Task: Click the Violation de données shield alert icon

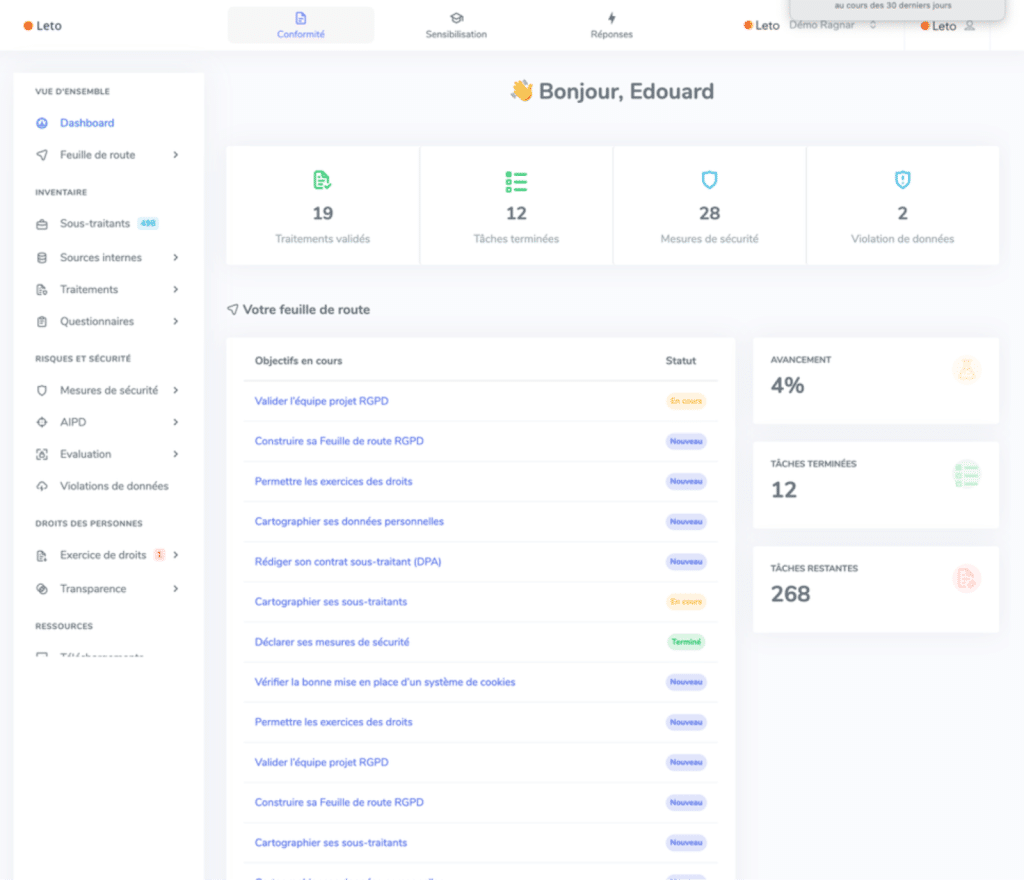Action: [902, 181]
